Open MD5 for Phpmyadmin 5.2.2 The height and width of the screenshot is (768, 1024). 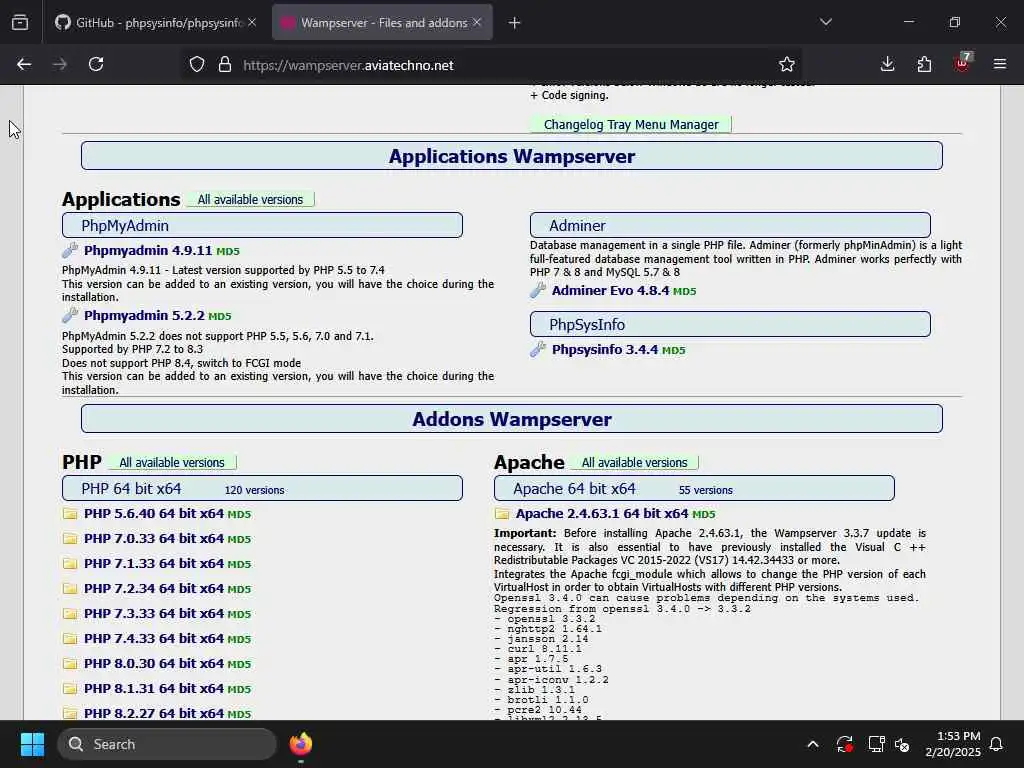(x=220, y=317)
